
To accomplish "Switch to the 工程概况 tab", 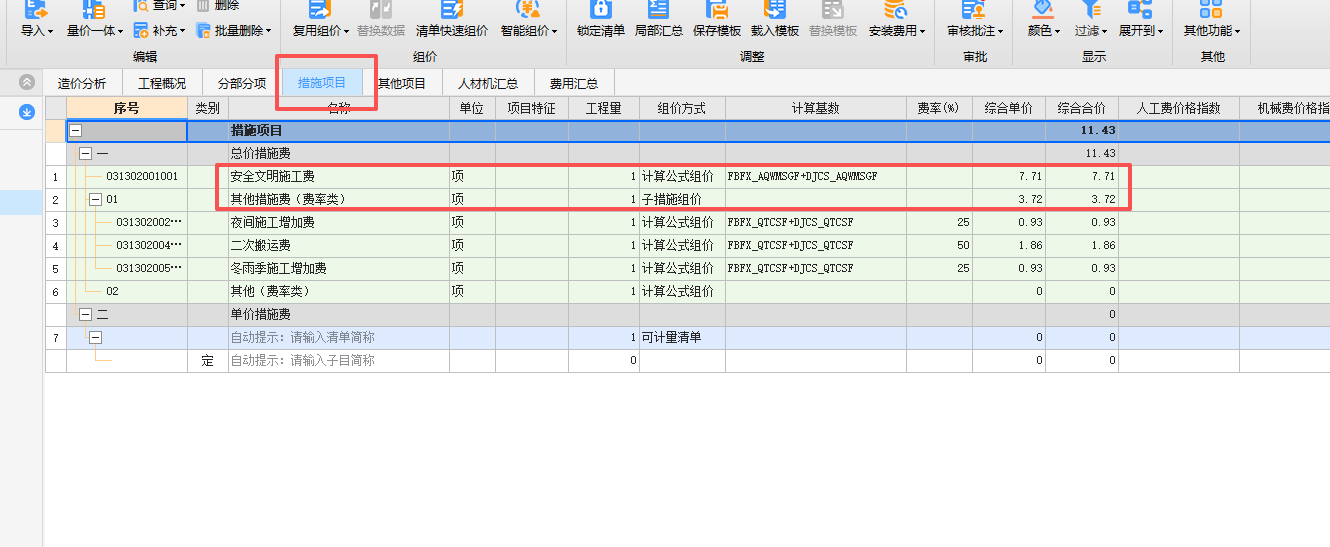I will [x=162, y=83].
